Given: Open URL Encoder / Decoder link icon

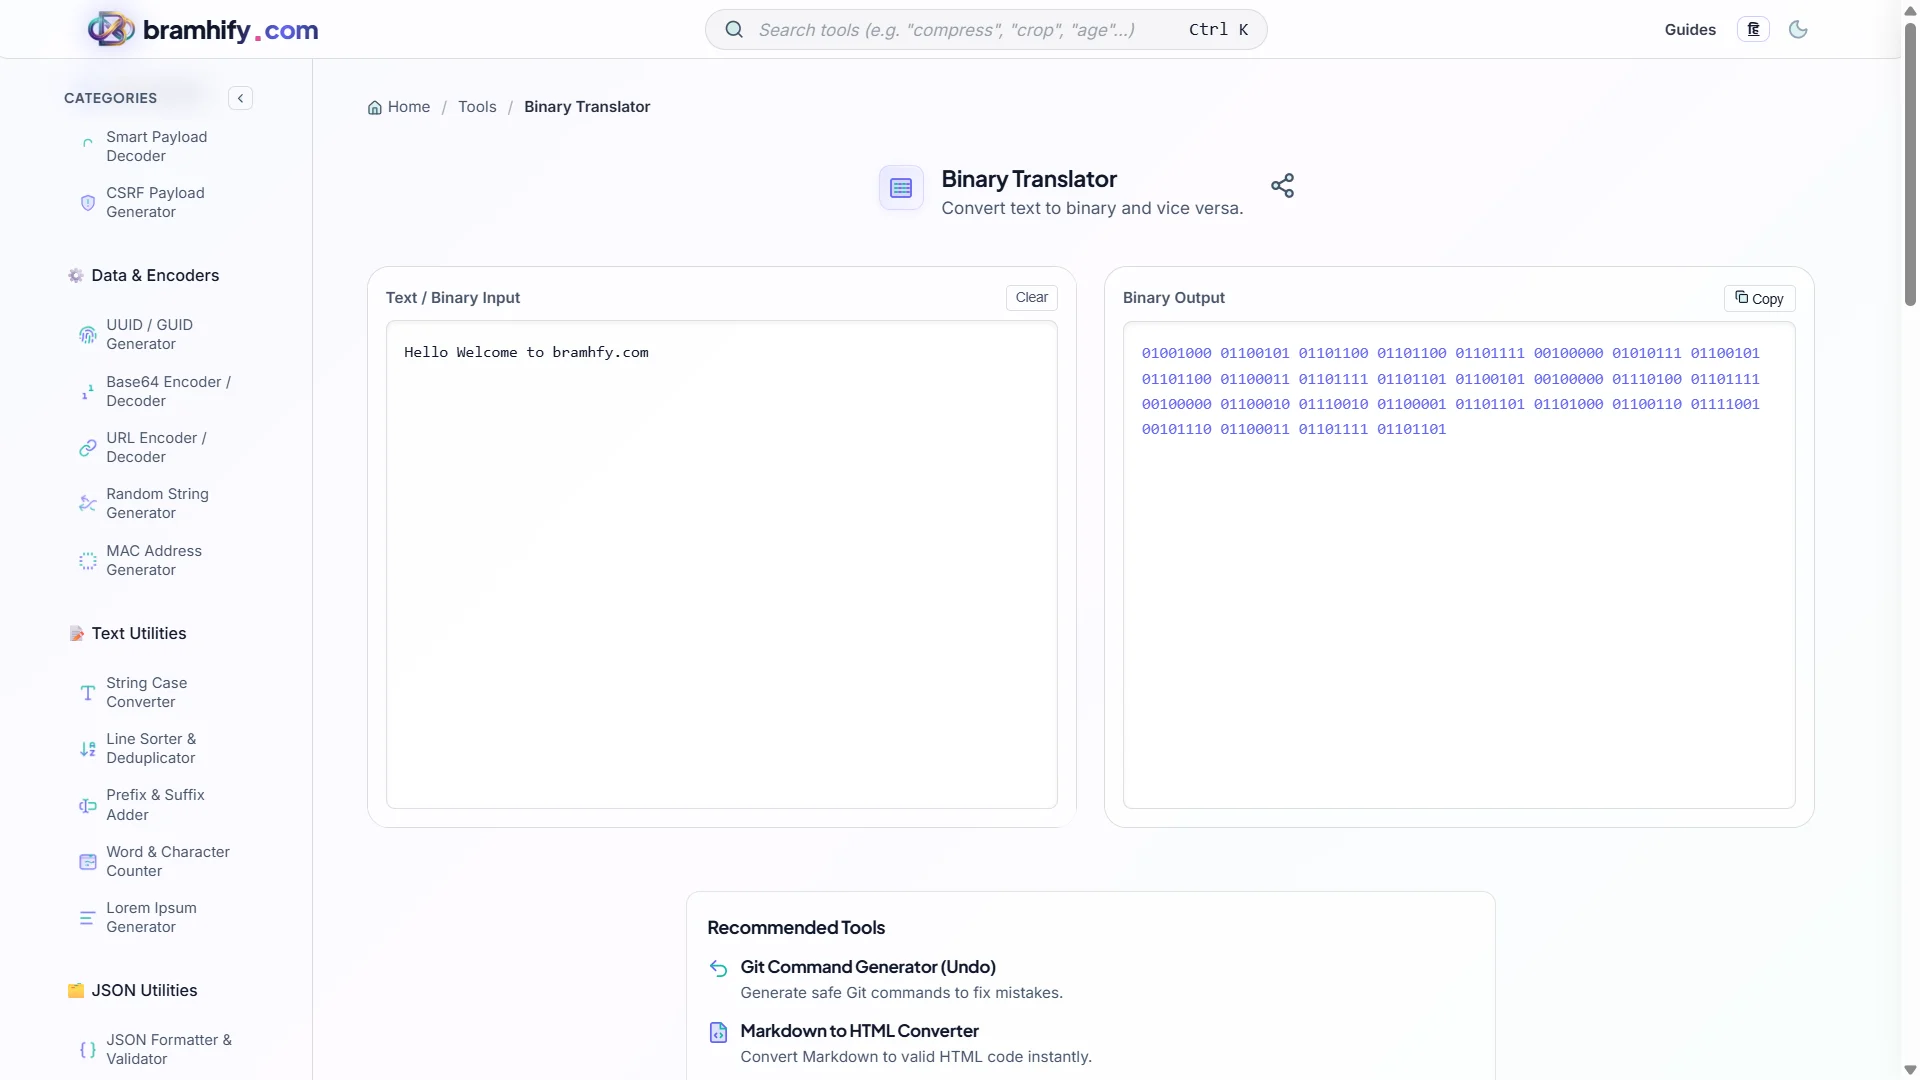Looking at the screenshot, I should click(x=88, y=448).
